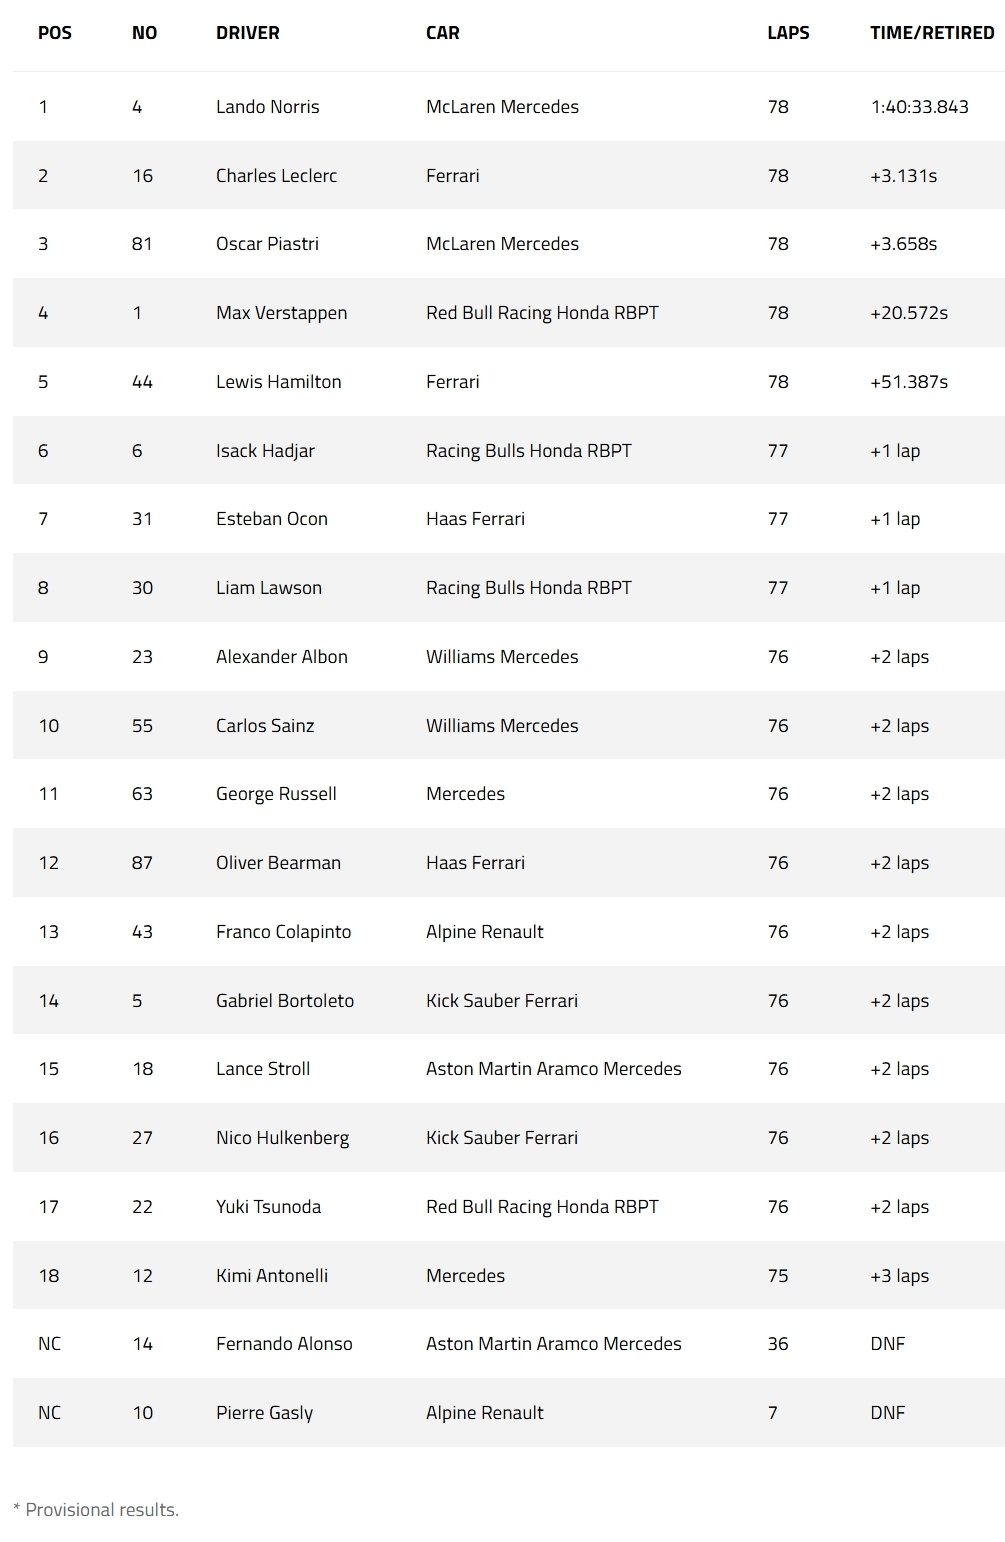Click the CAR column header
The image size is (1005, 1542).
pos(442,33)
